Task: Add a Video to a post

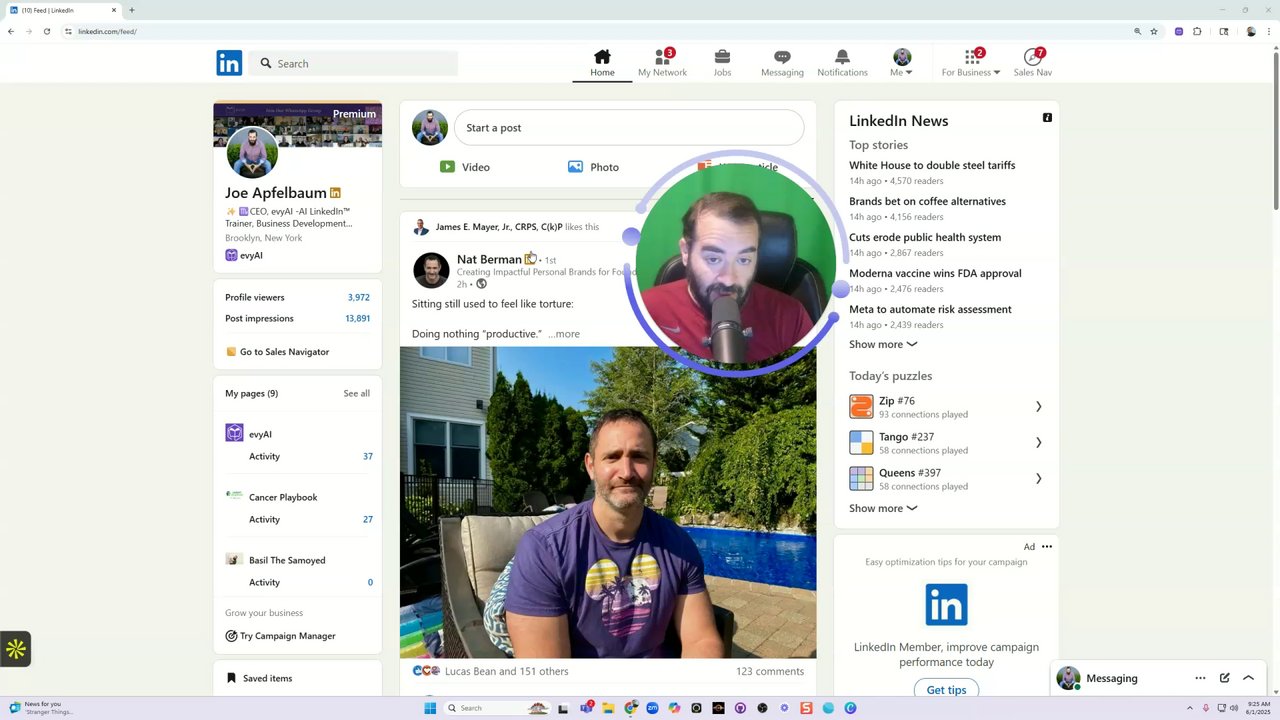Action: click(x=465, y=167)
